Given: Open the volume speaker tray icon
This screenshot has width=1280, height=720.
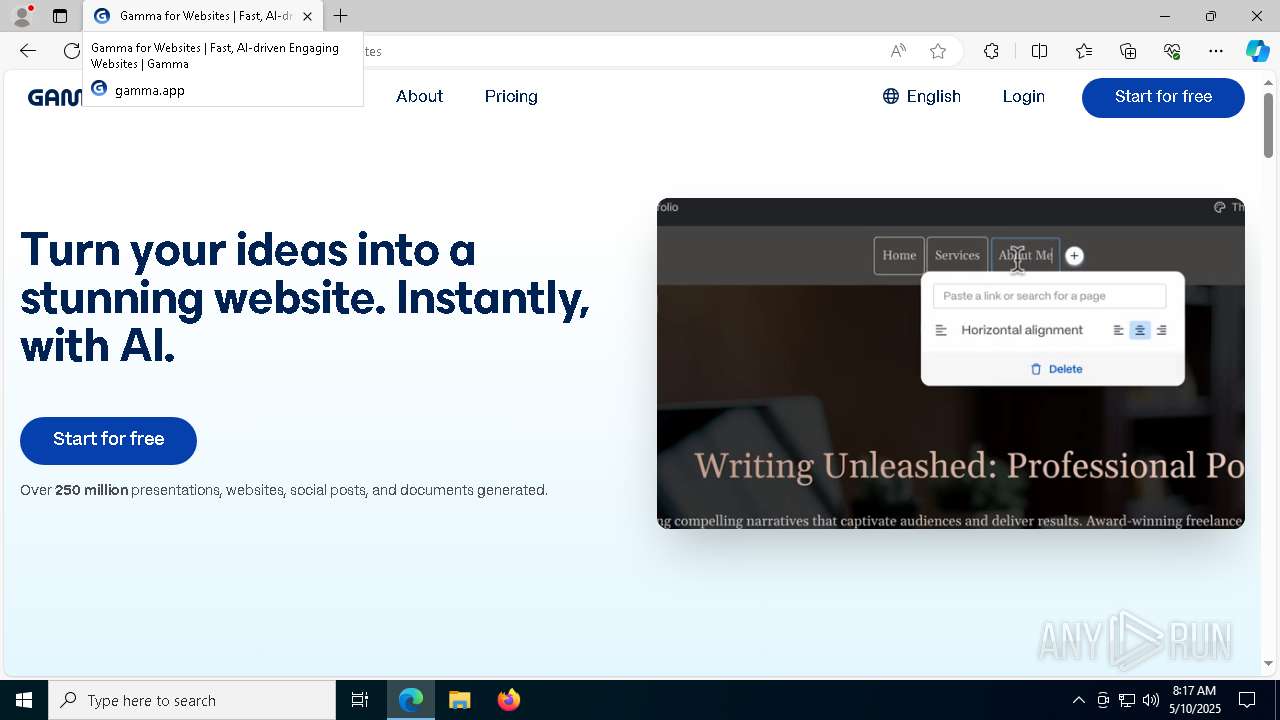Looking at the screenshot, I should (x=1151, y=700).
